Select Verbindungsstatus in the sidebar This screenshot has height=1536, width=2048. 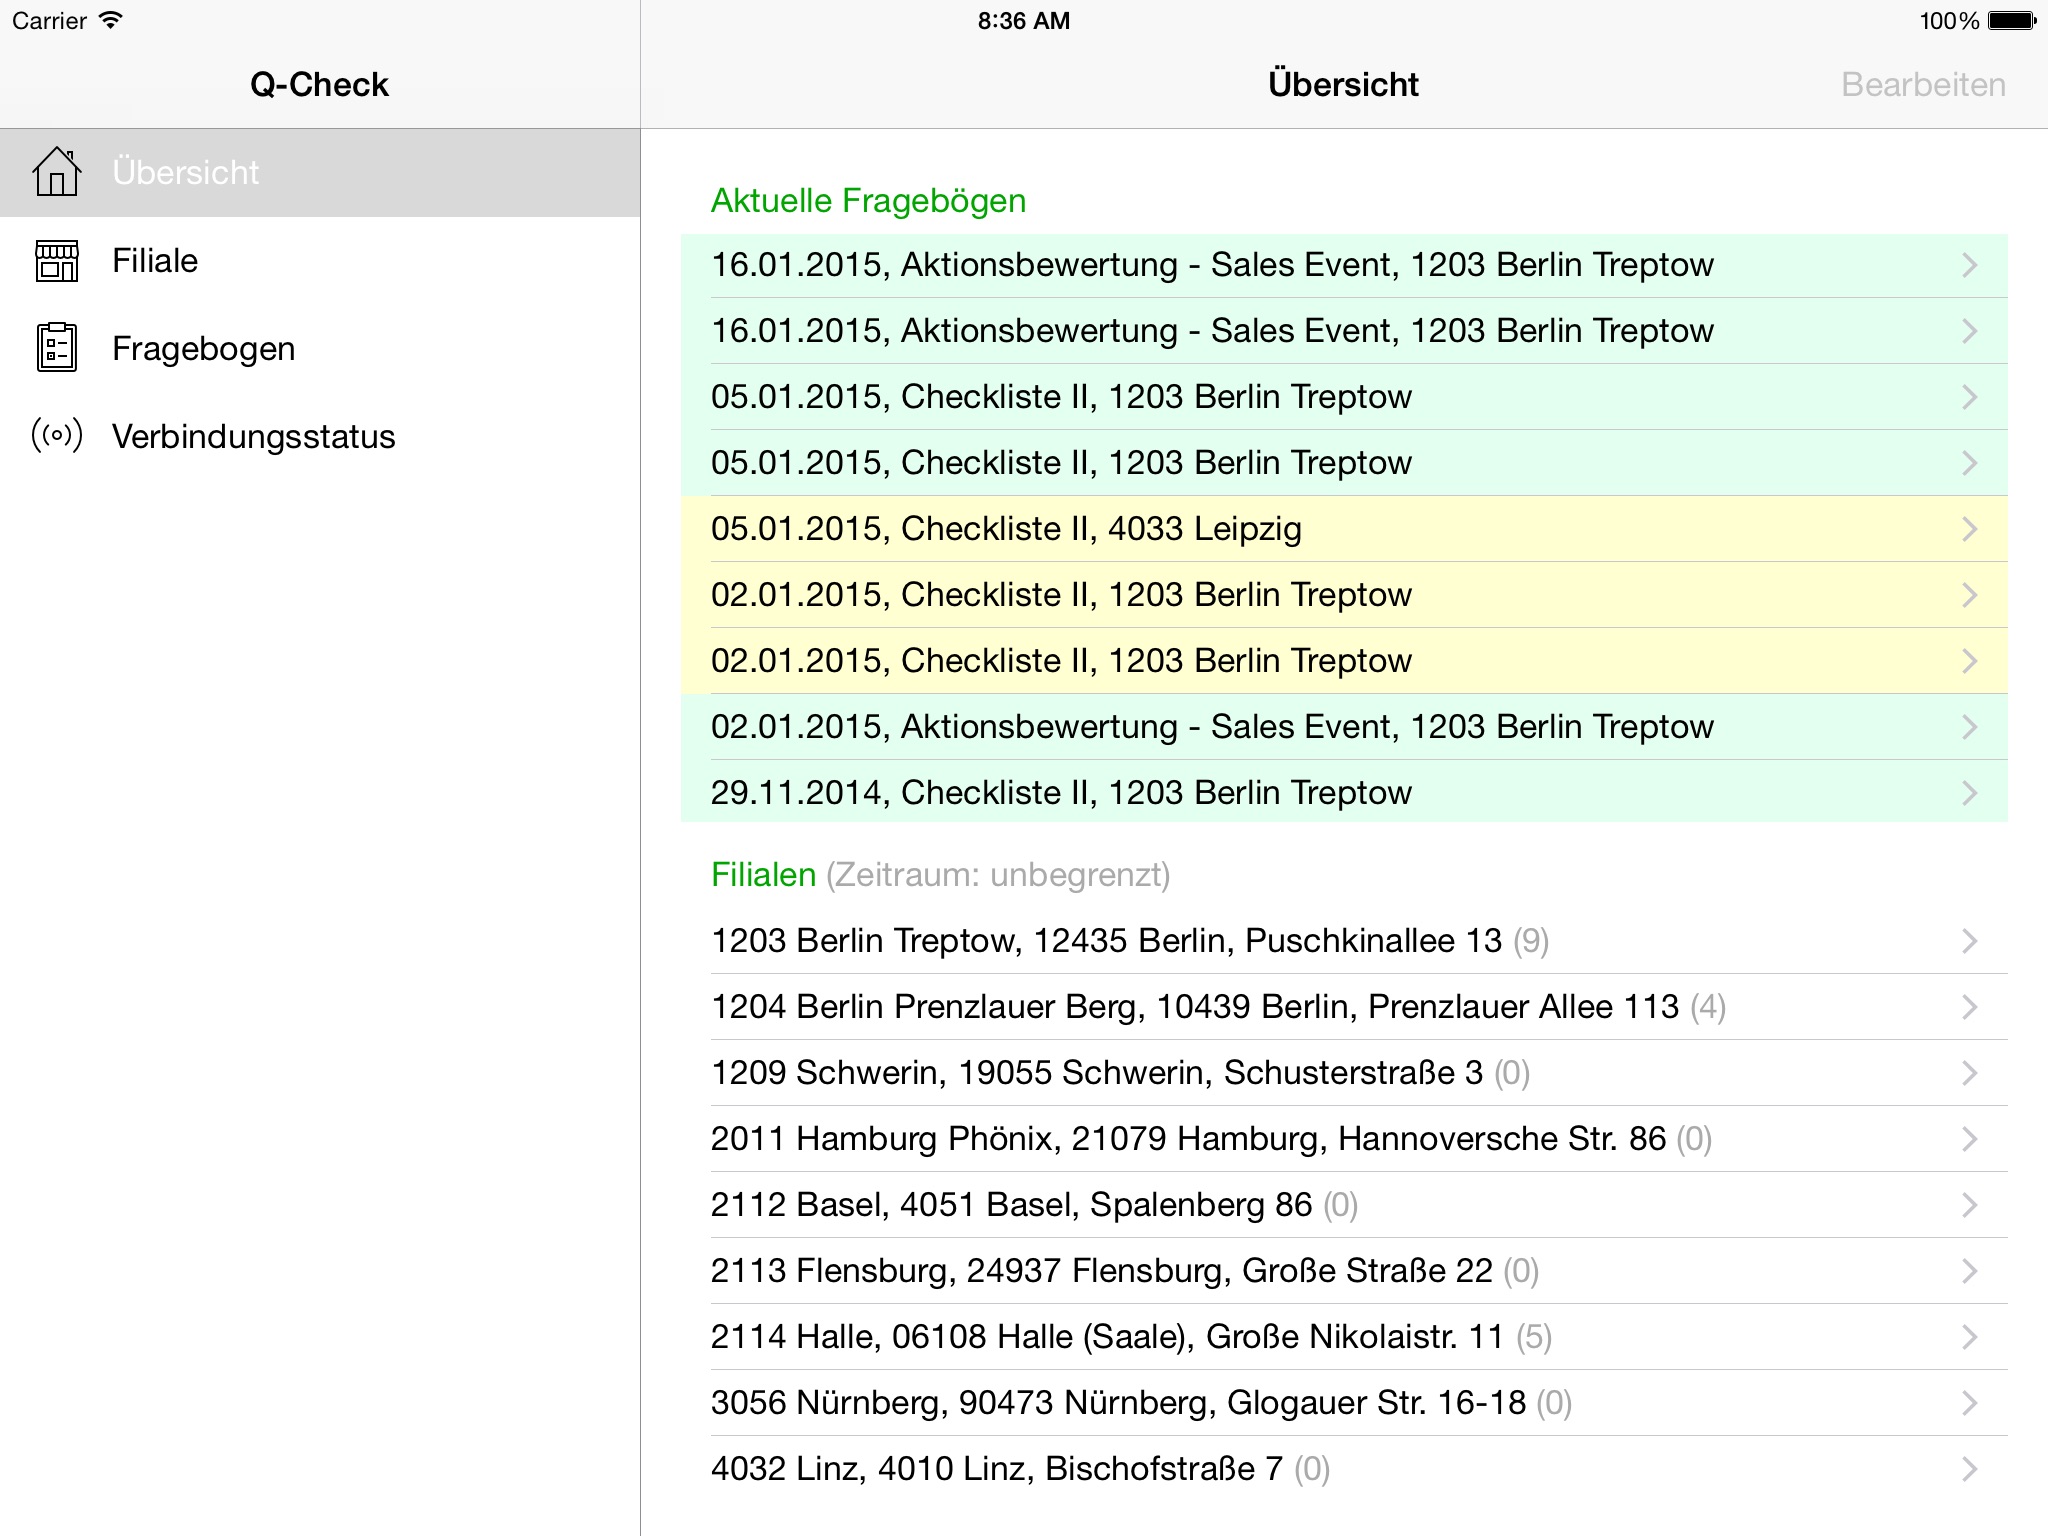tap(254, 436)
